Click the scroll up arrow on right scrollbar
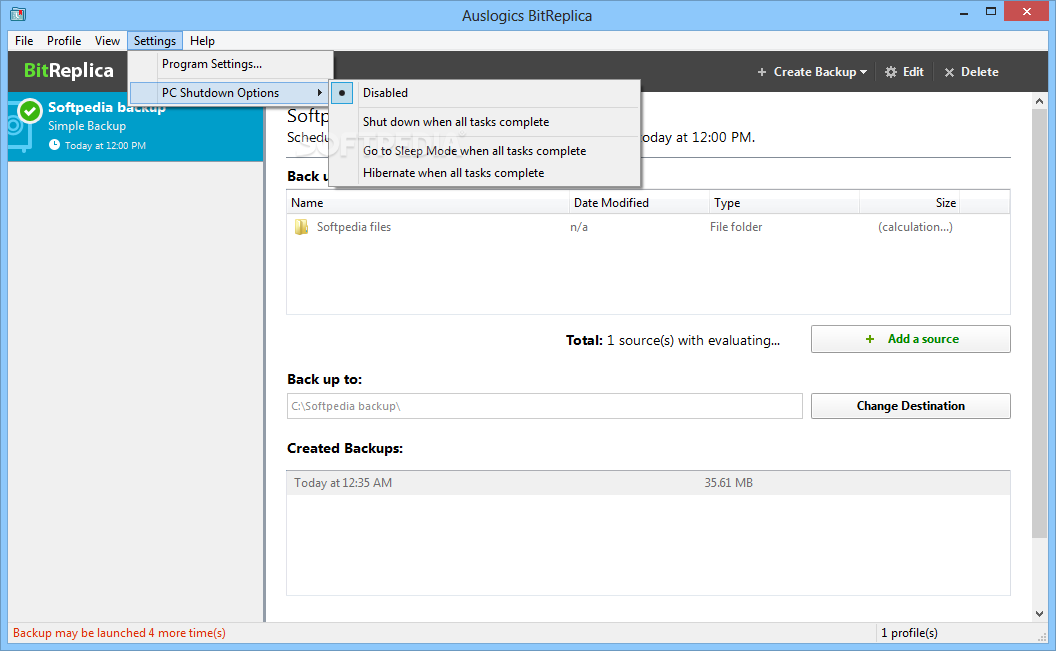This screenshot has width=1056, height=651. [1039, 102]
